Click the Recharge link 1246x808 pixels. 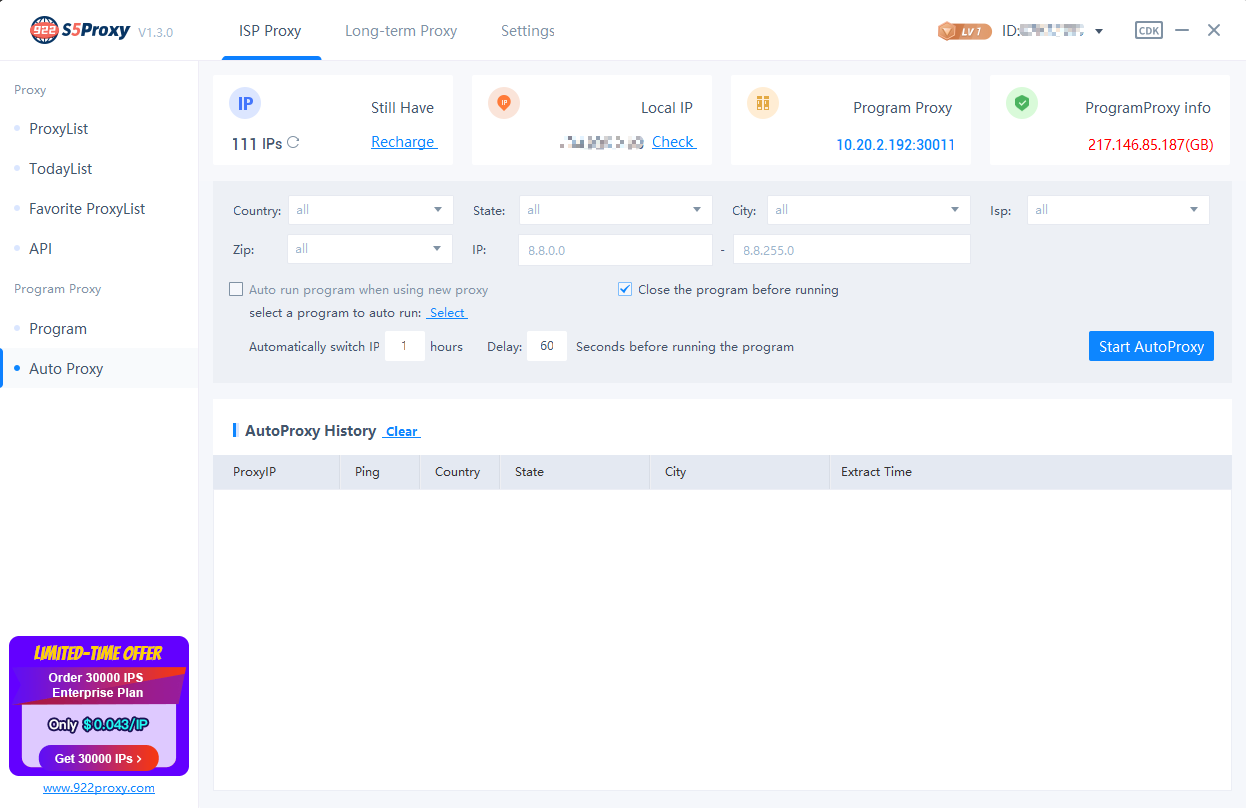(404, 142)
